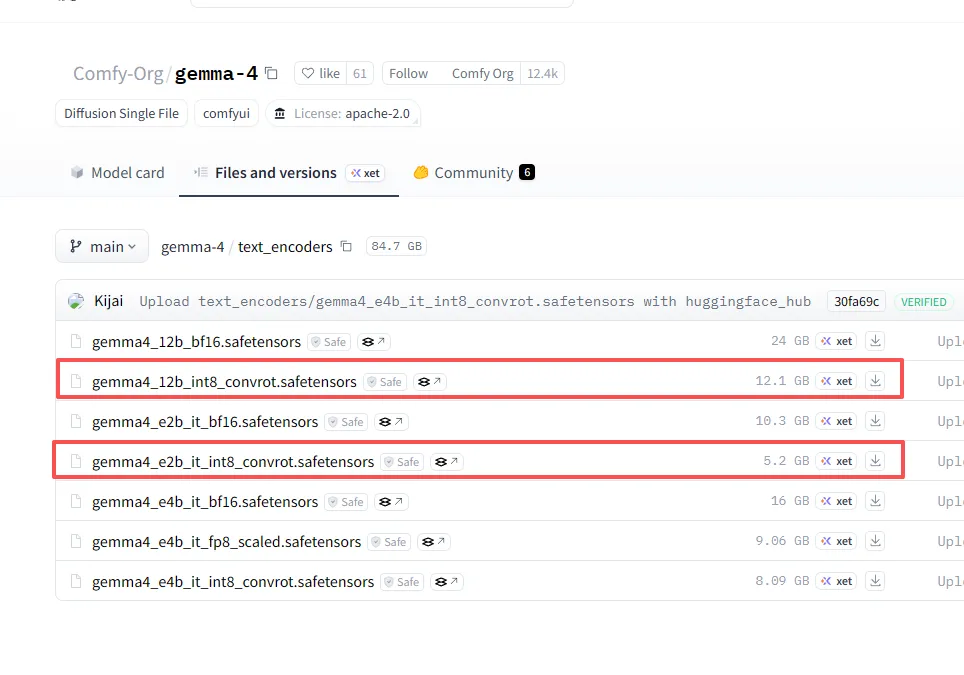Open gemma4_e2b_it_int8_convrot.safetensors file
Screen dimensions: 964x675
[233, 462]
